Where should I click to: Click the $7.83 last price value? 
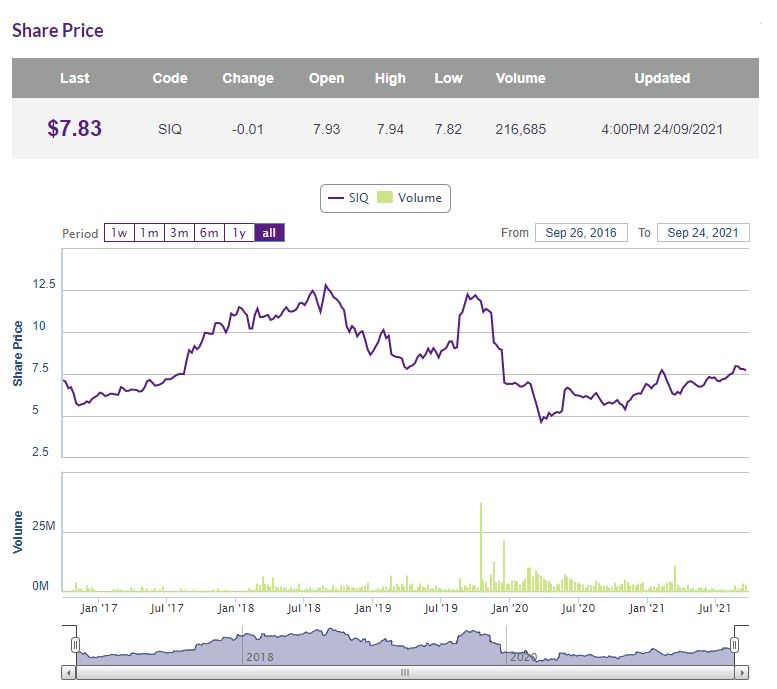[x=74, y=129]
